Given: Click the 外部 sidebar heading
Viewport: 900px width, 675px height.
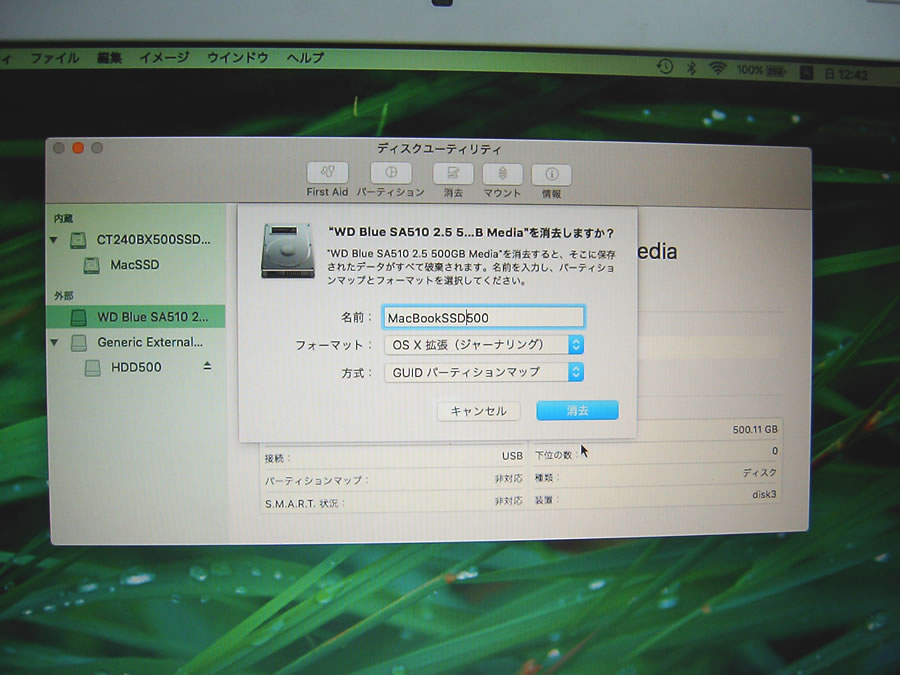Looking at the screenshot, I should [63, 296].
